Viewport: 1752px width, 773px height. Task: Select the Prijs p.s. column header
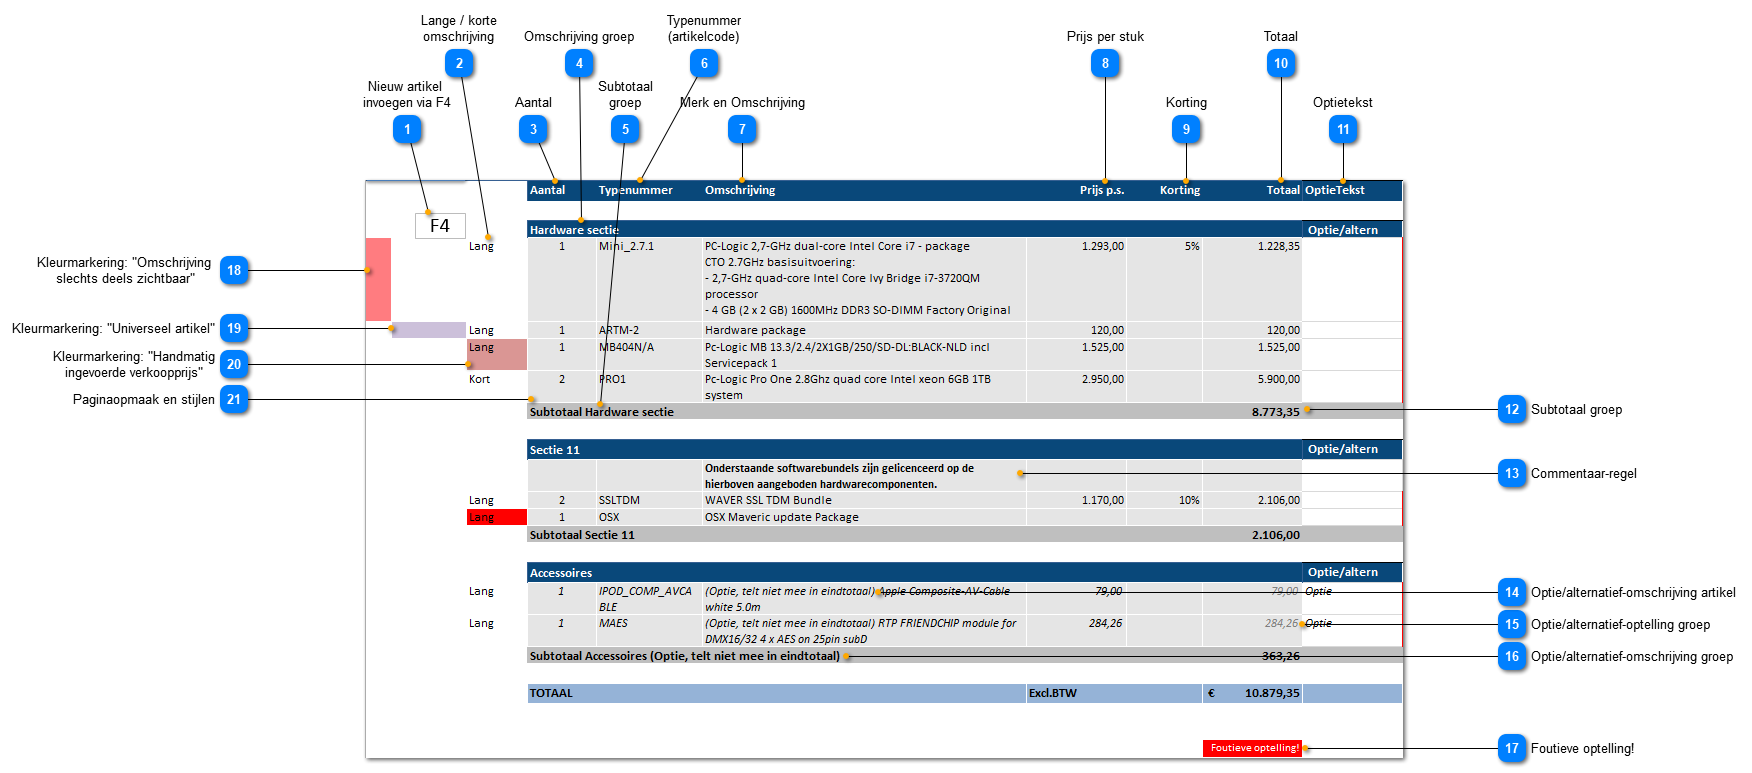tap(1102, 190)
